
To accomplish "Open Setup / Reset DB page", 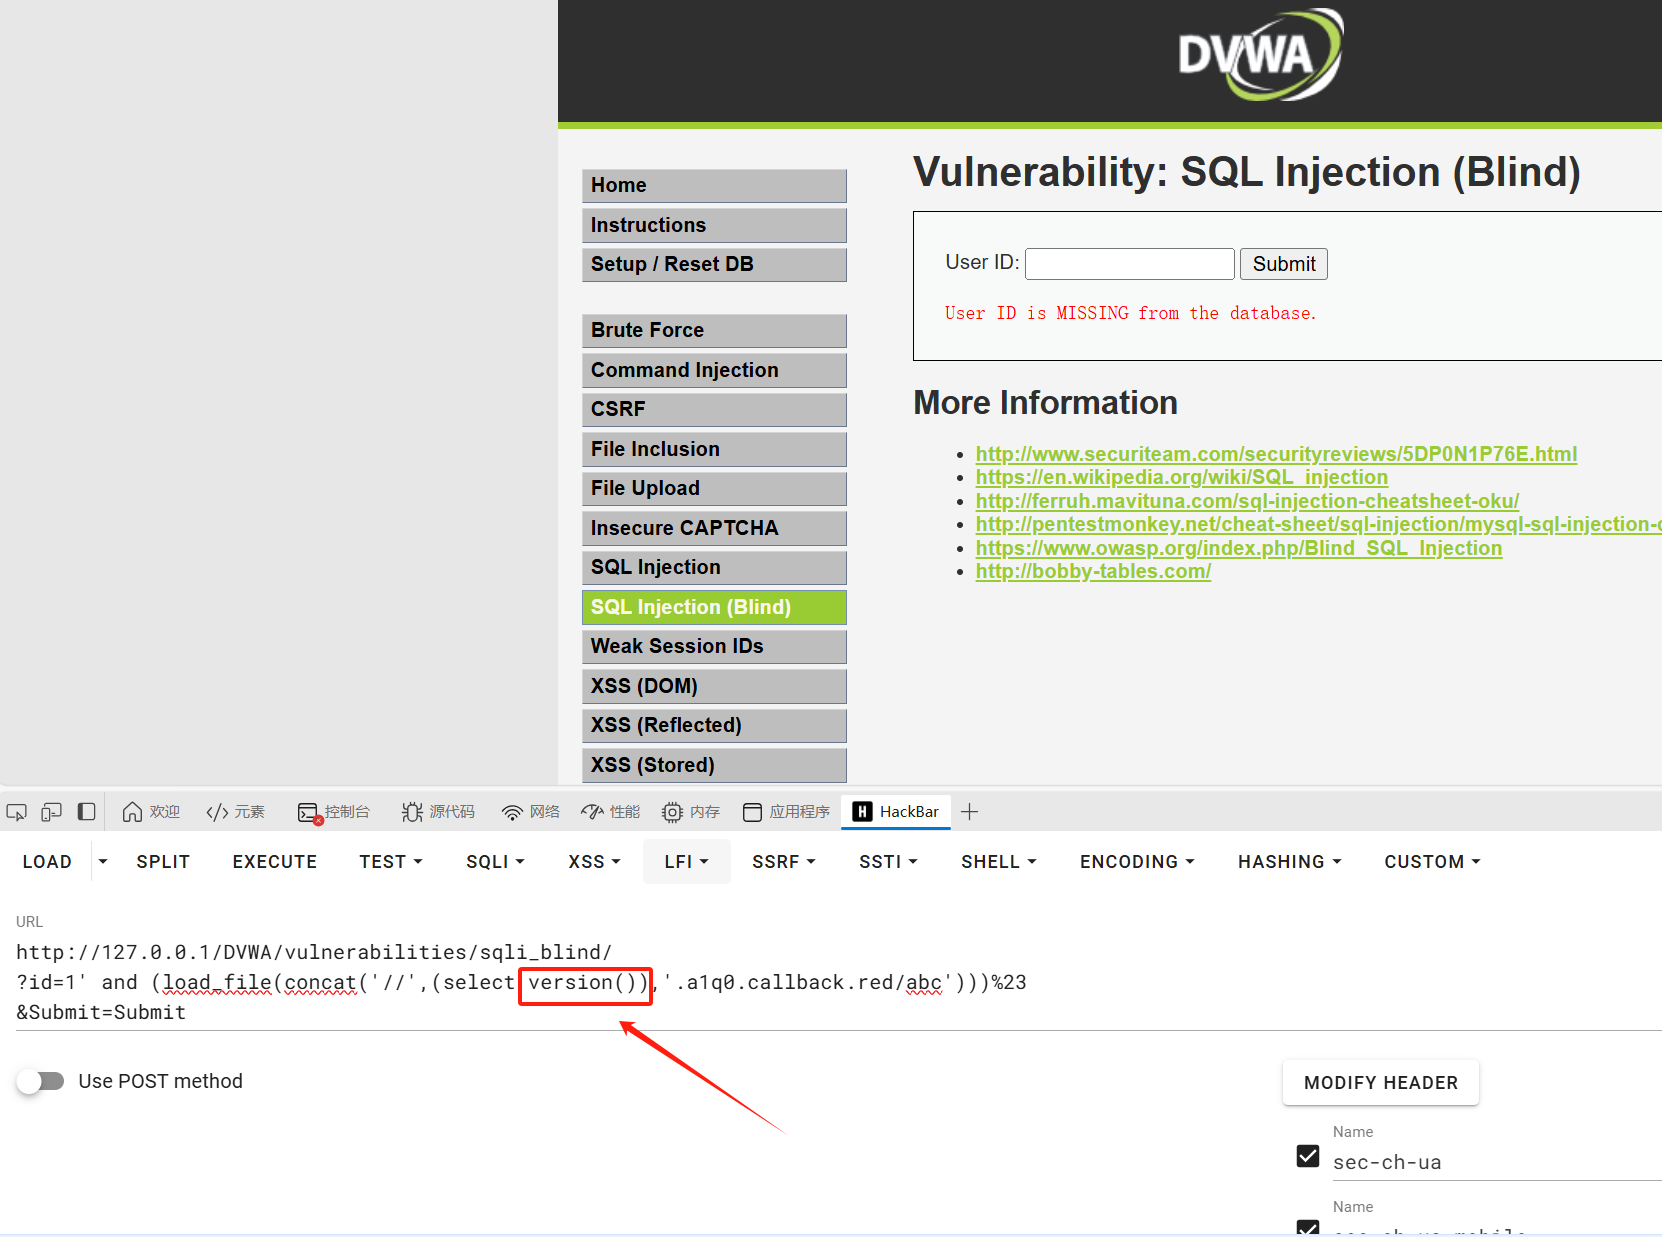I will 714,265.
